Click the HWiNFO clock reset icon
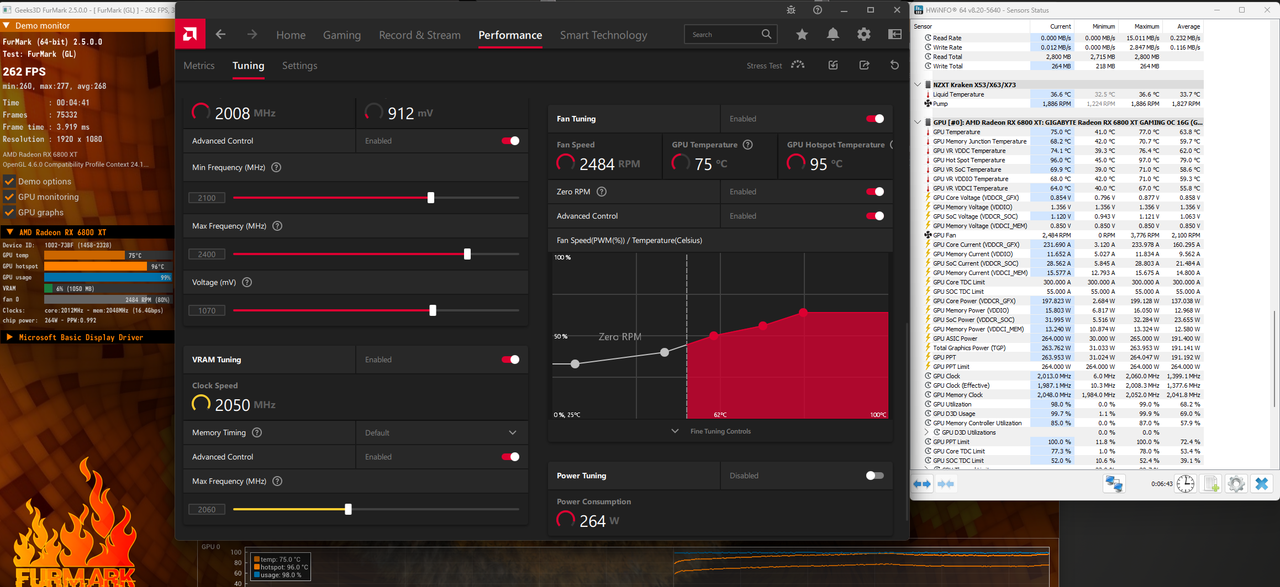The width and height of the screenshot is (1280, 587). tap(1185, 483)
